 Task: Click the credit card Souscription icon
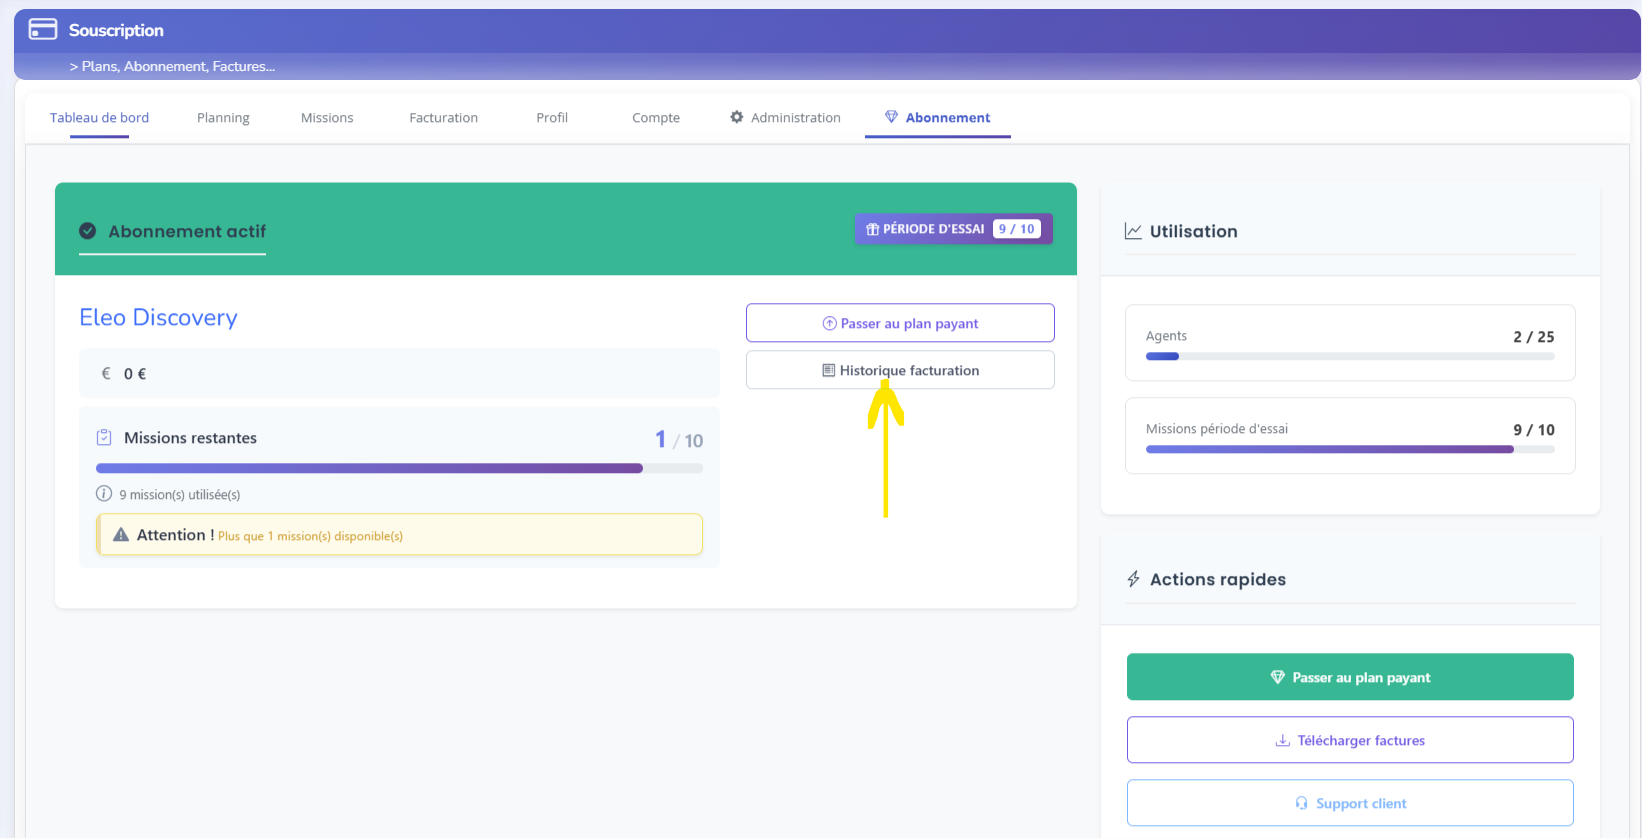coord(43,30)
